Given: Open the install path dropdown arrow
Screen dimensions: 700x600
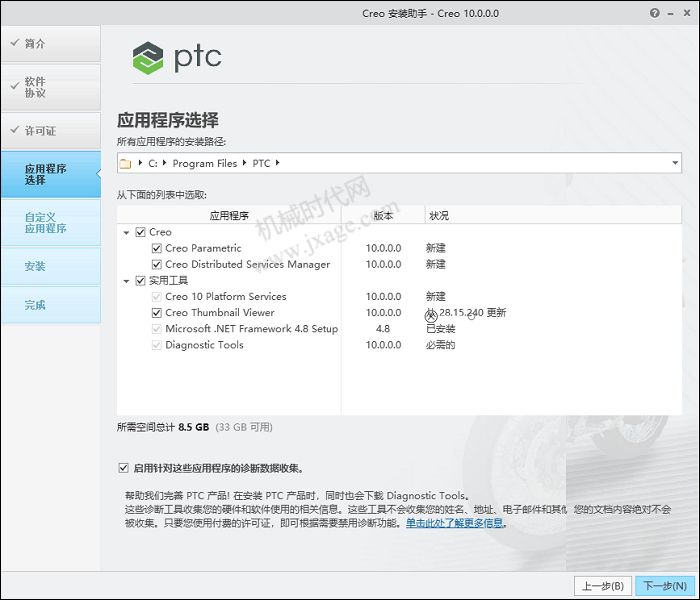Looking at the screenshot, I should [675, 163].
